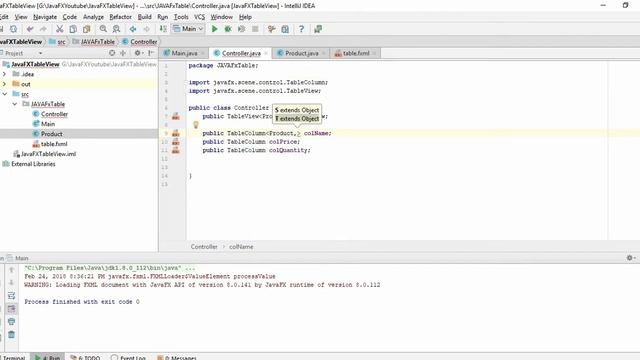The width and height of the screenshot is (640, 360).
Task: Click 'T extends Object' in the parameter popup
Action: [297, 118]
